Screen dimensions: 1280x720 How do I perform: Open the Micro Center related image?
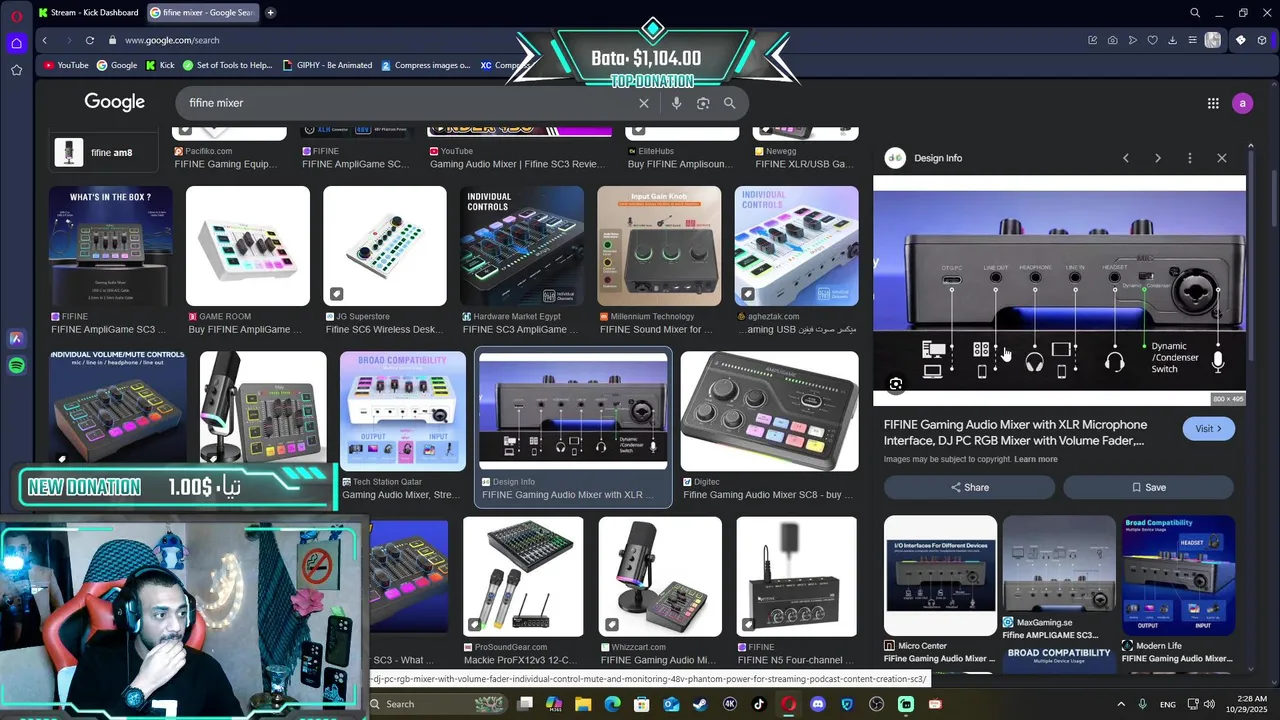(940, 576)
